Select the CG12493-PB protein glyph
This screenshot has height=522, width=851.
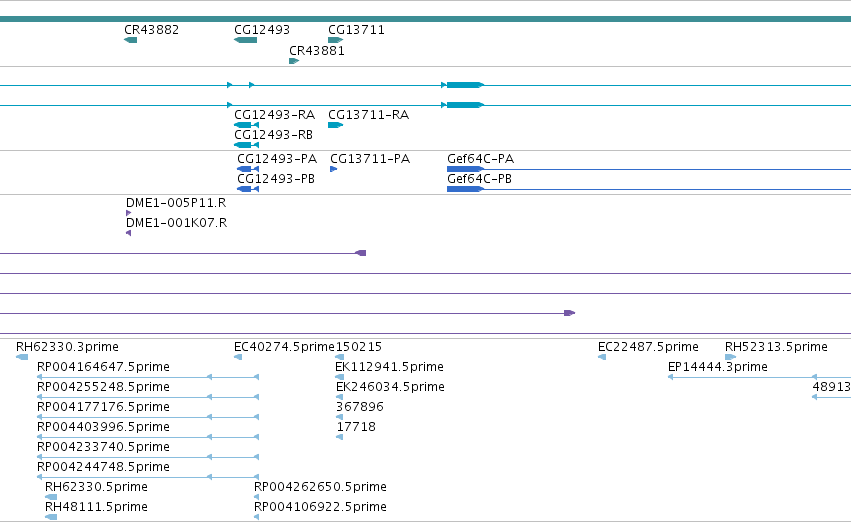pos(248,189)
